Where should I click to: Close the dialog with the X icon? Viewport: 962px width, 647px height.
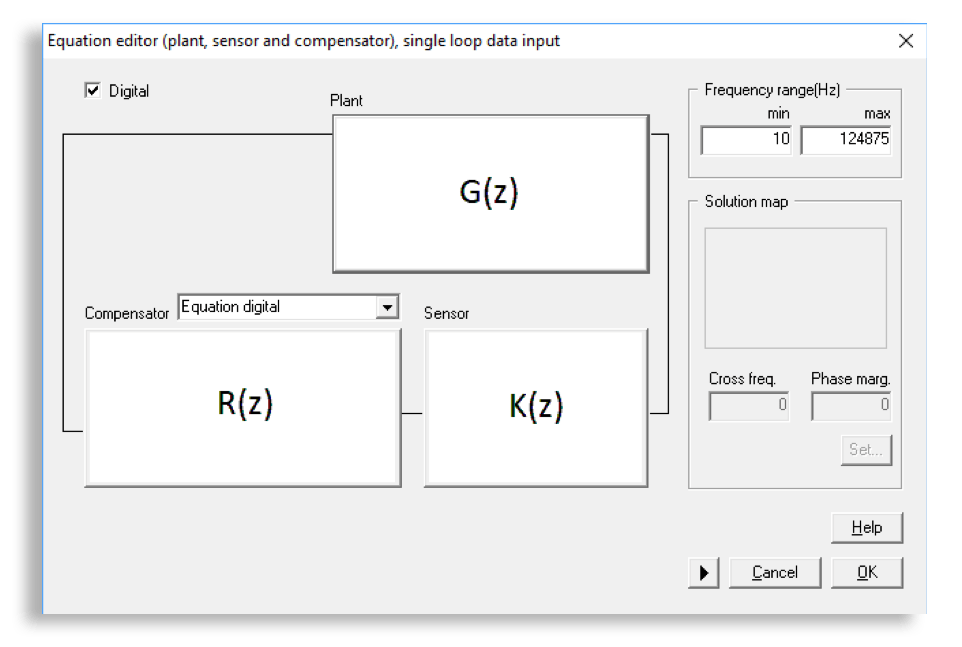(906, 41)
